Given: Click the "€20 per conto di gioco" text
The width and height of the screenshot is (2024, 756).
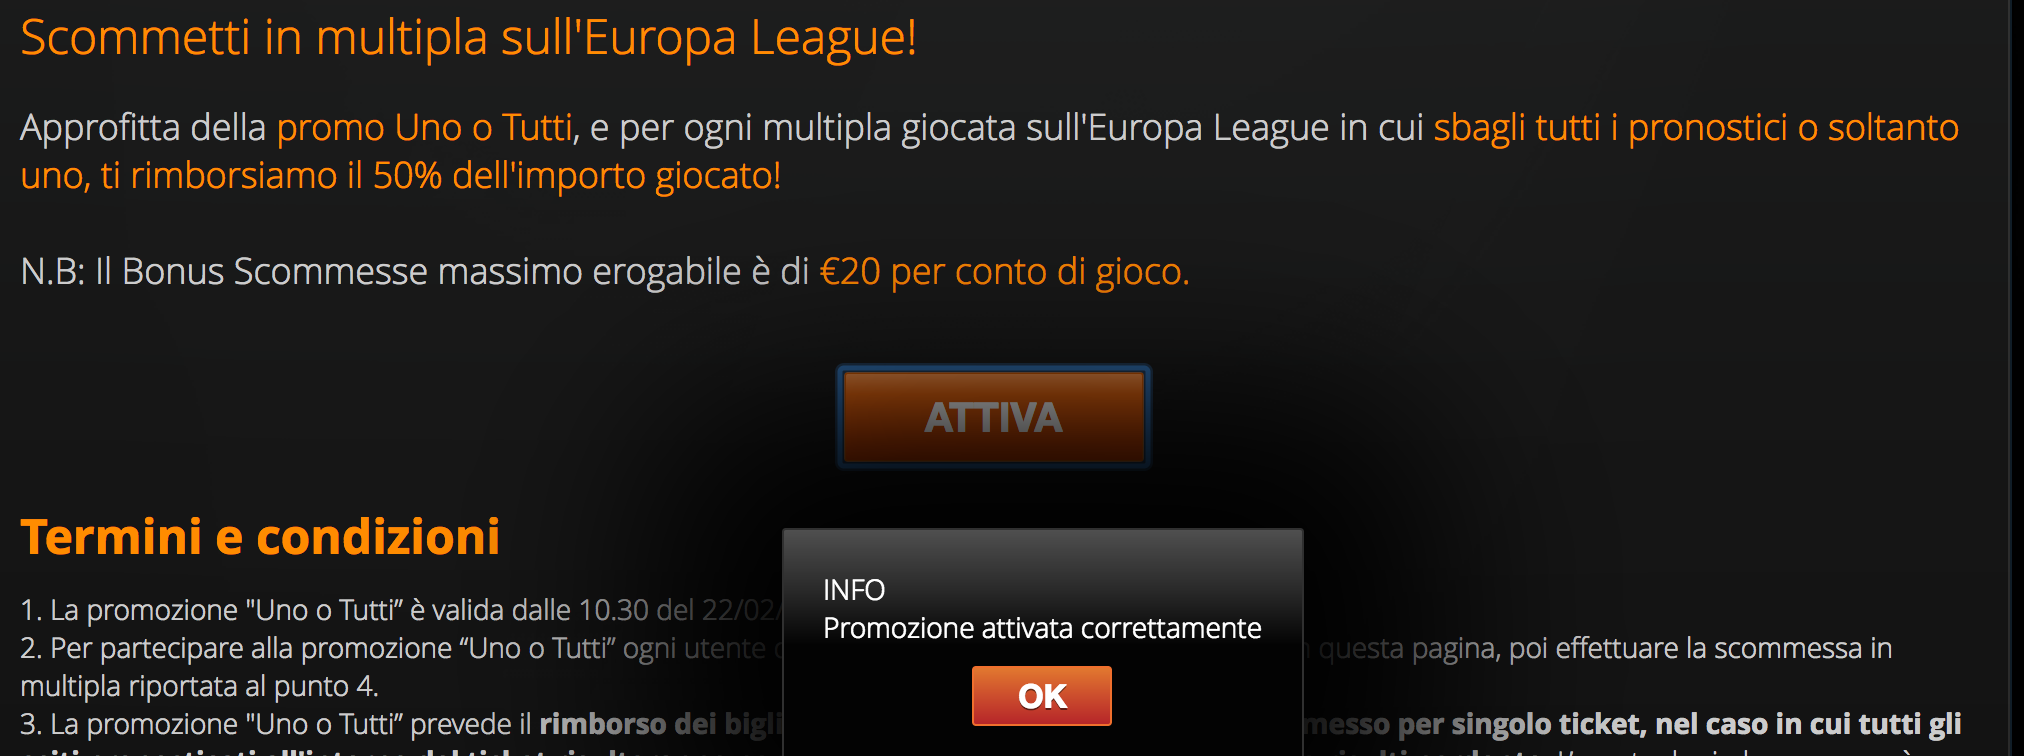Looking at the screenshot, I should (x=1002, y=272).
